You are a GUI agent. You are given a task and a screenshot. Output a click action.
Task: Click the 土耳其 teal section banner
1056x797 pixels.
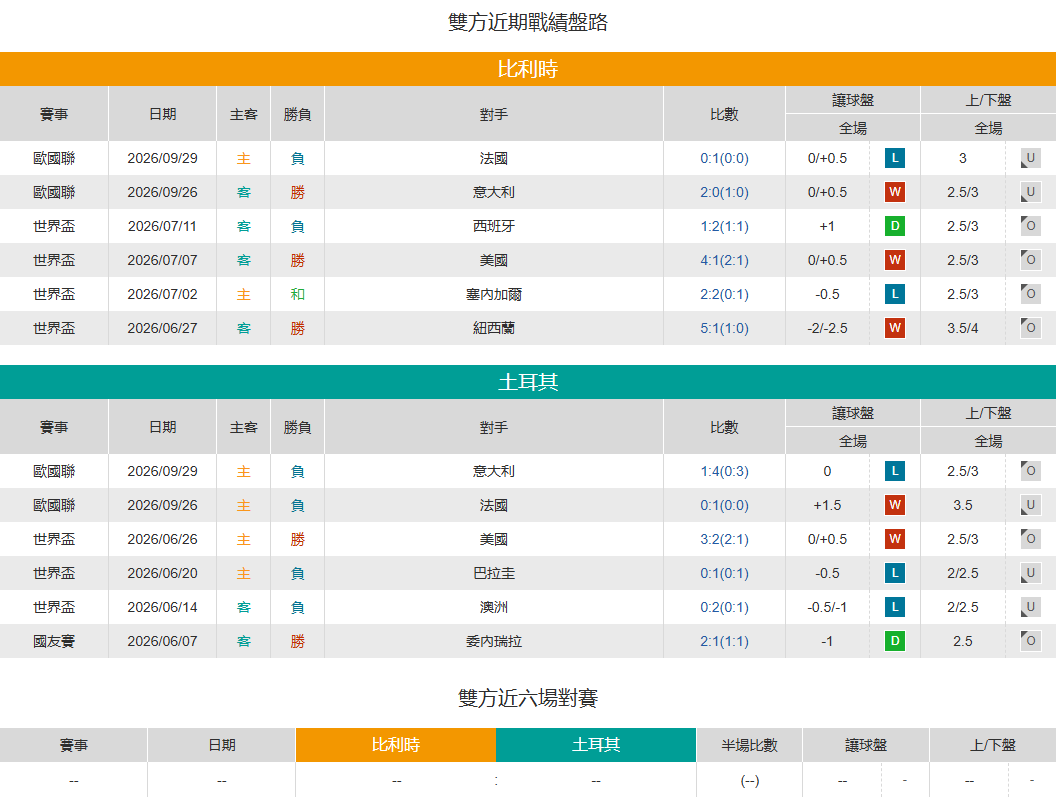click(528, 382)
